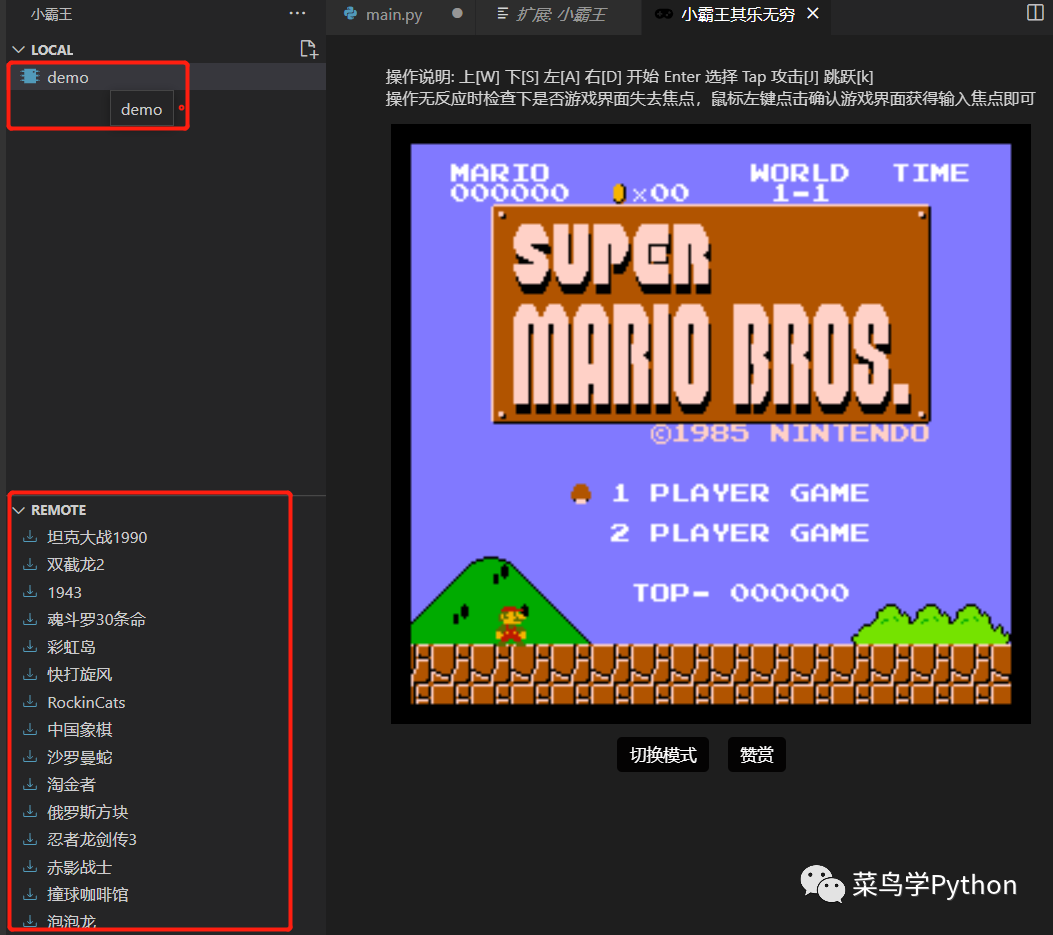Viewport: 1053px width, 935px height.
Task: Click download icon for 忍者龙剑传3
Action: pos(30,840)
